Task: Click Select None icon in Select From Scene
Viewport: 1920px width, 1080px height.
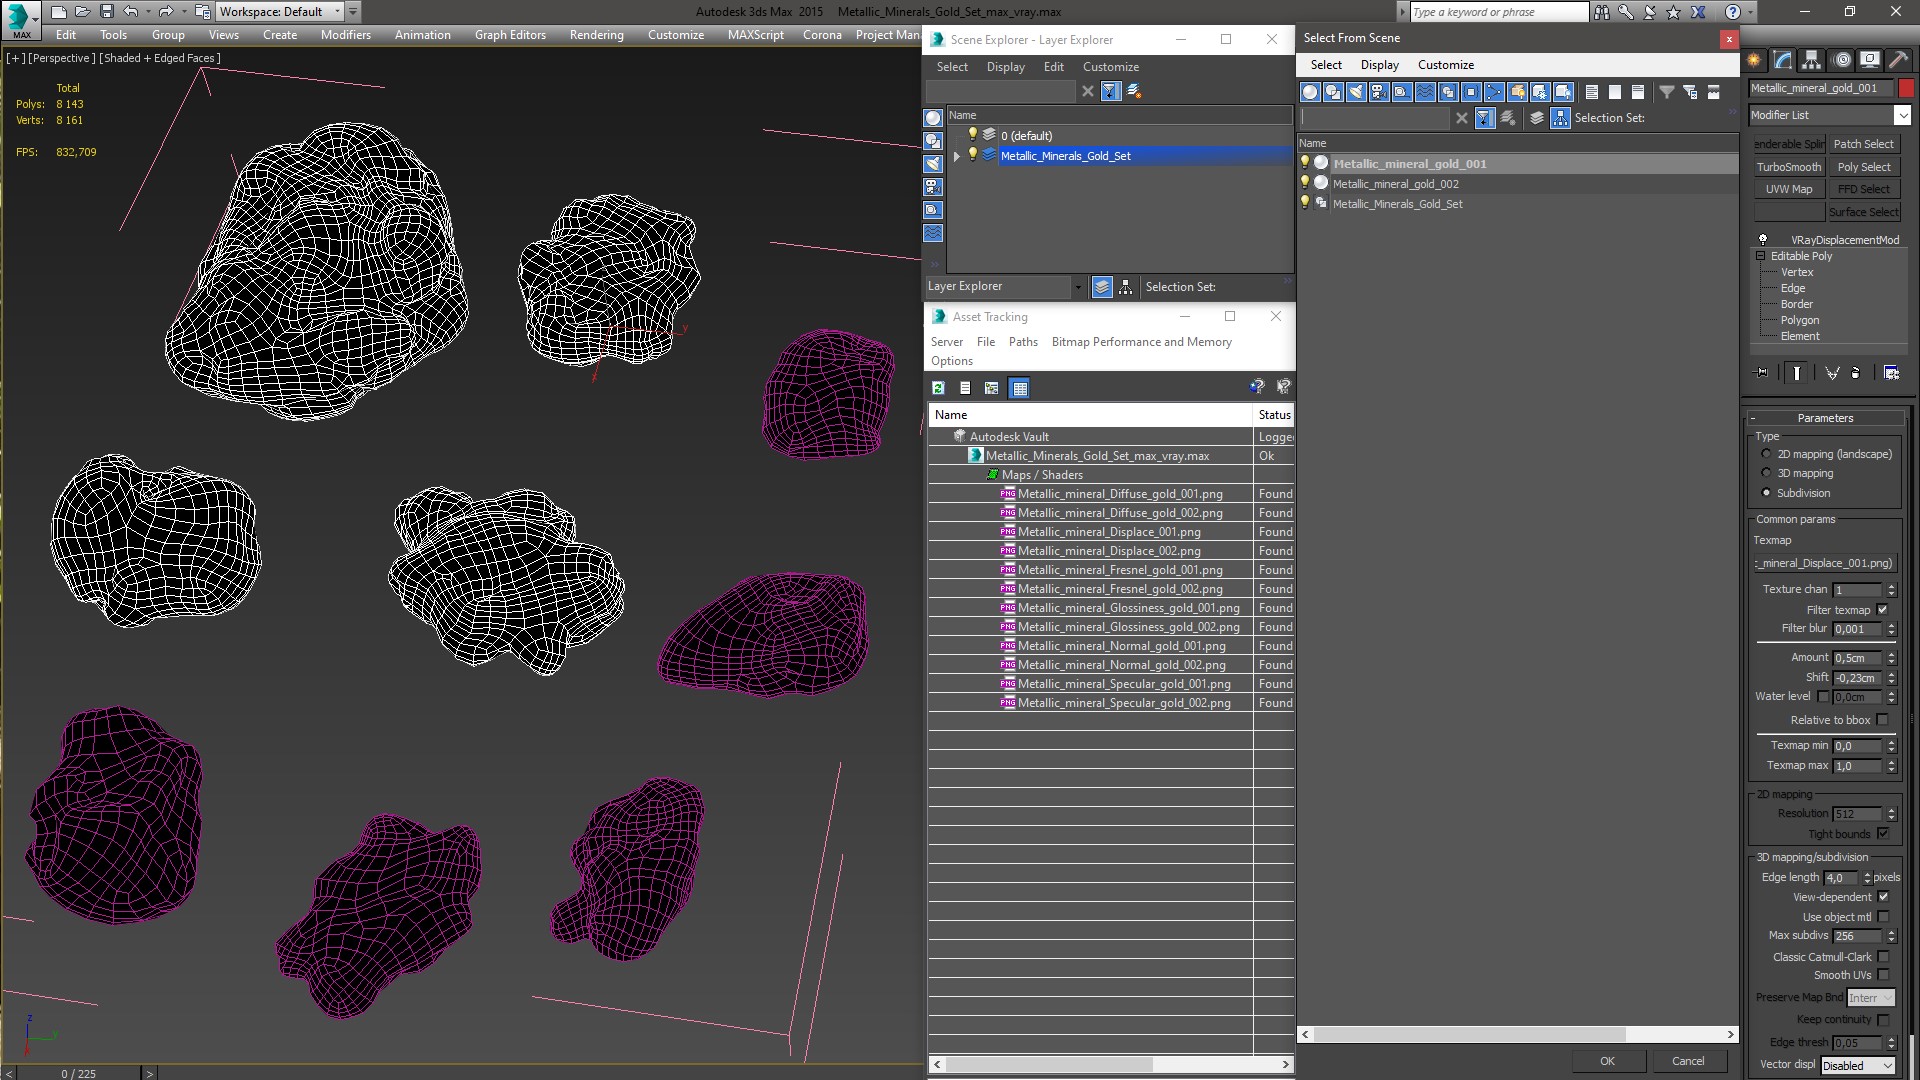Action: 1615,92
